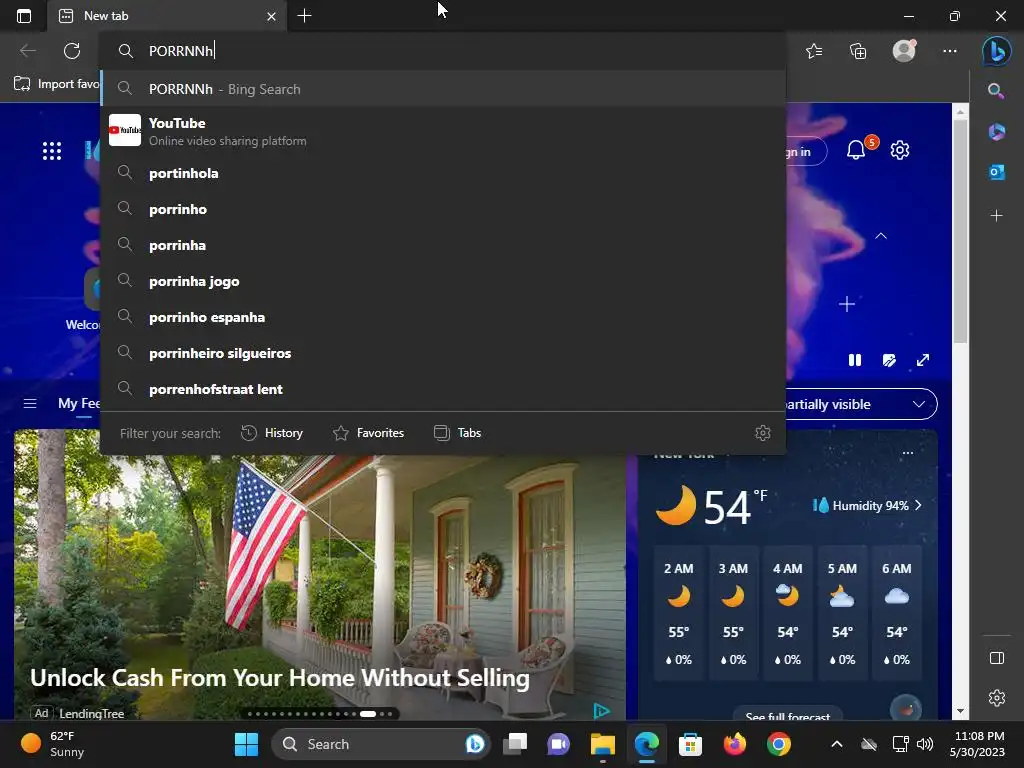Open address bar search settings gear
Viewport: 1024px width, 768px height.
point(763,433)
